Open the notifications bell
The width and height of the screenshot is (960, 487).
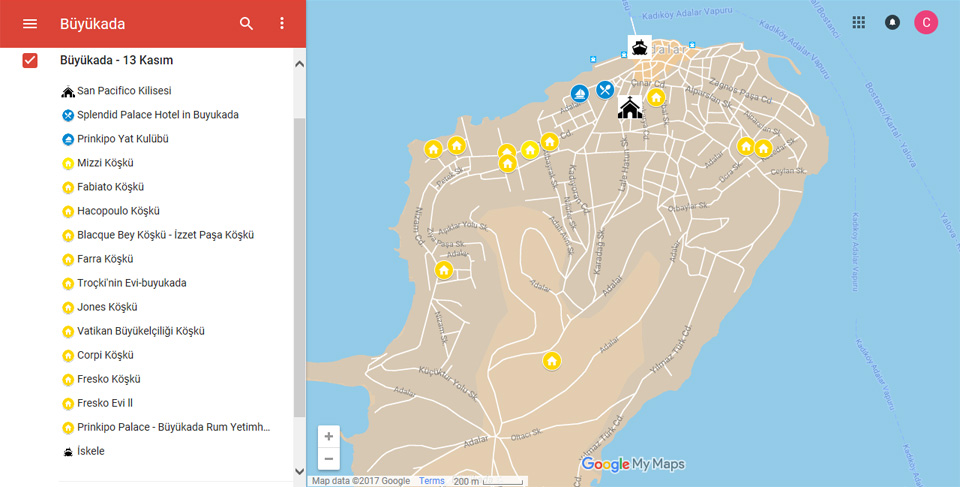pos(892,23)
